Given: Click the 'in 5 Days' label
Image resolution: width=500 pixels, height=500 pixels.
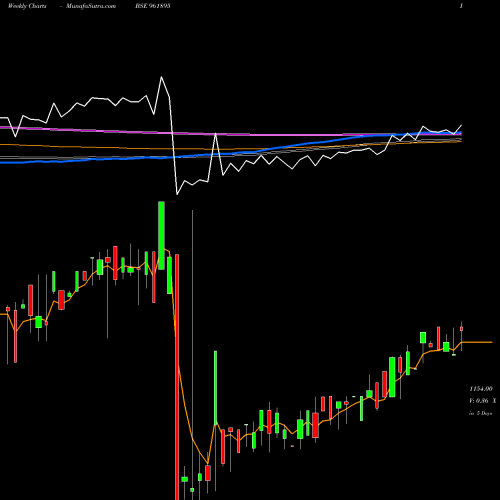Looking at the screenshot, I should click(481, 413).
